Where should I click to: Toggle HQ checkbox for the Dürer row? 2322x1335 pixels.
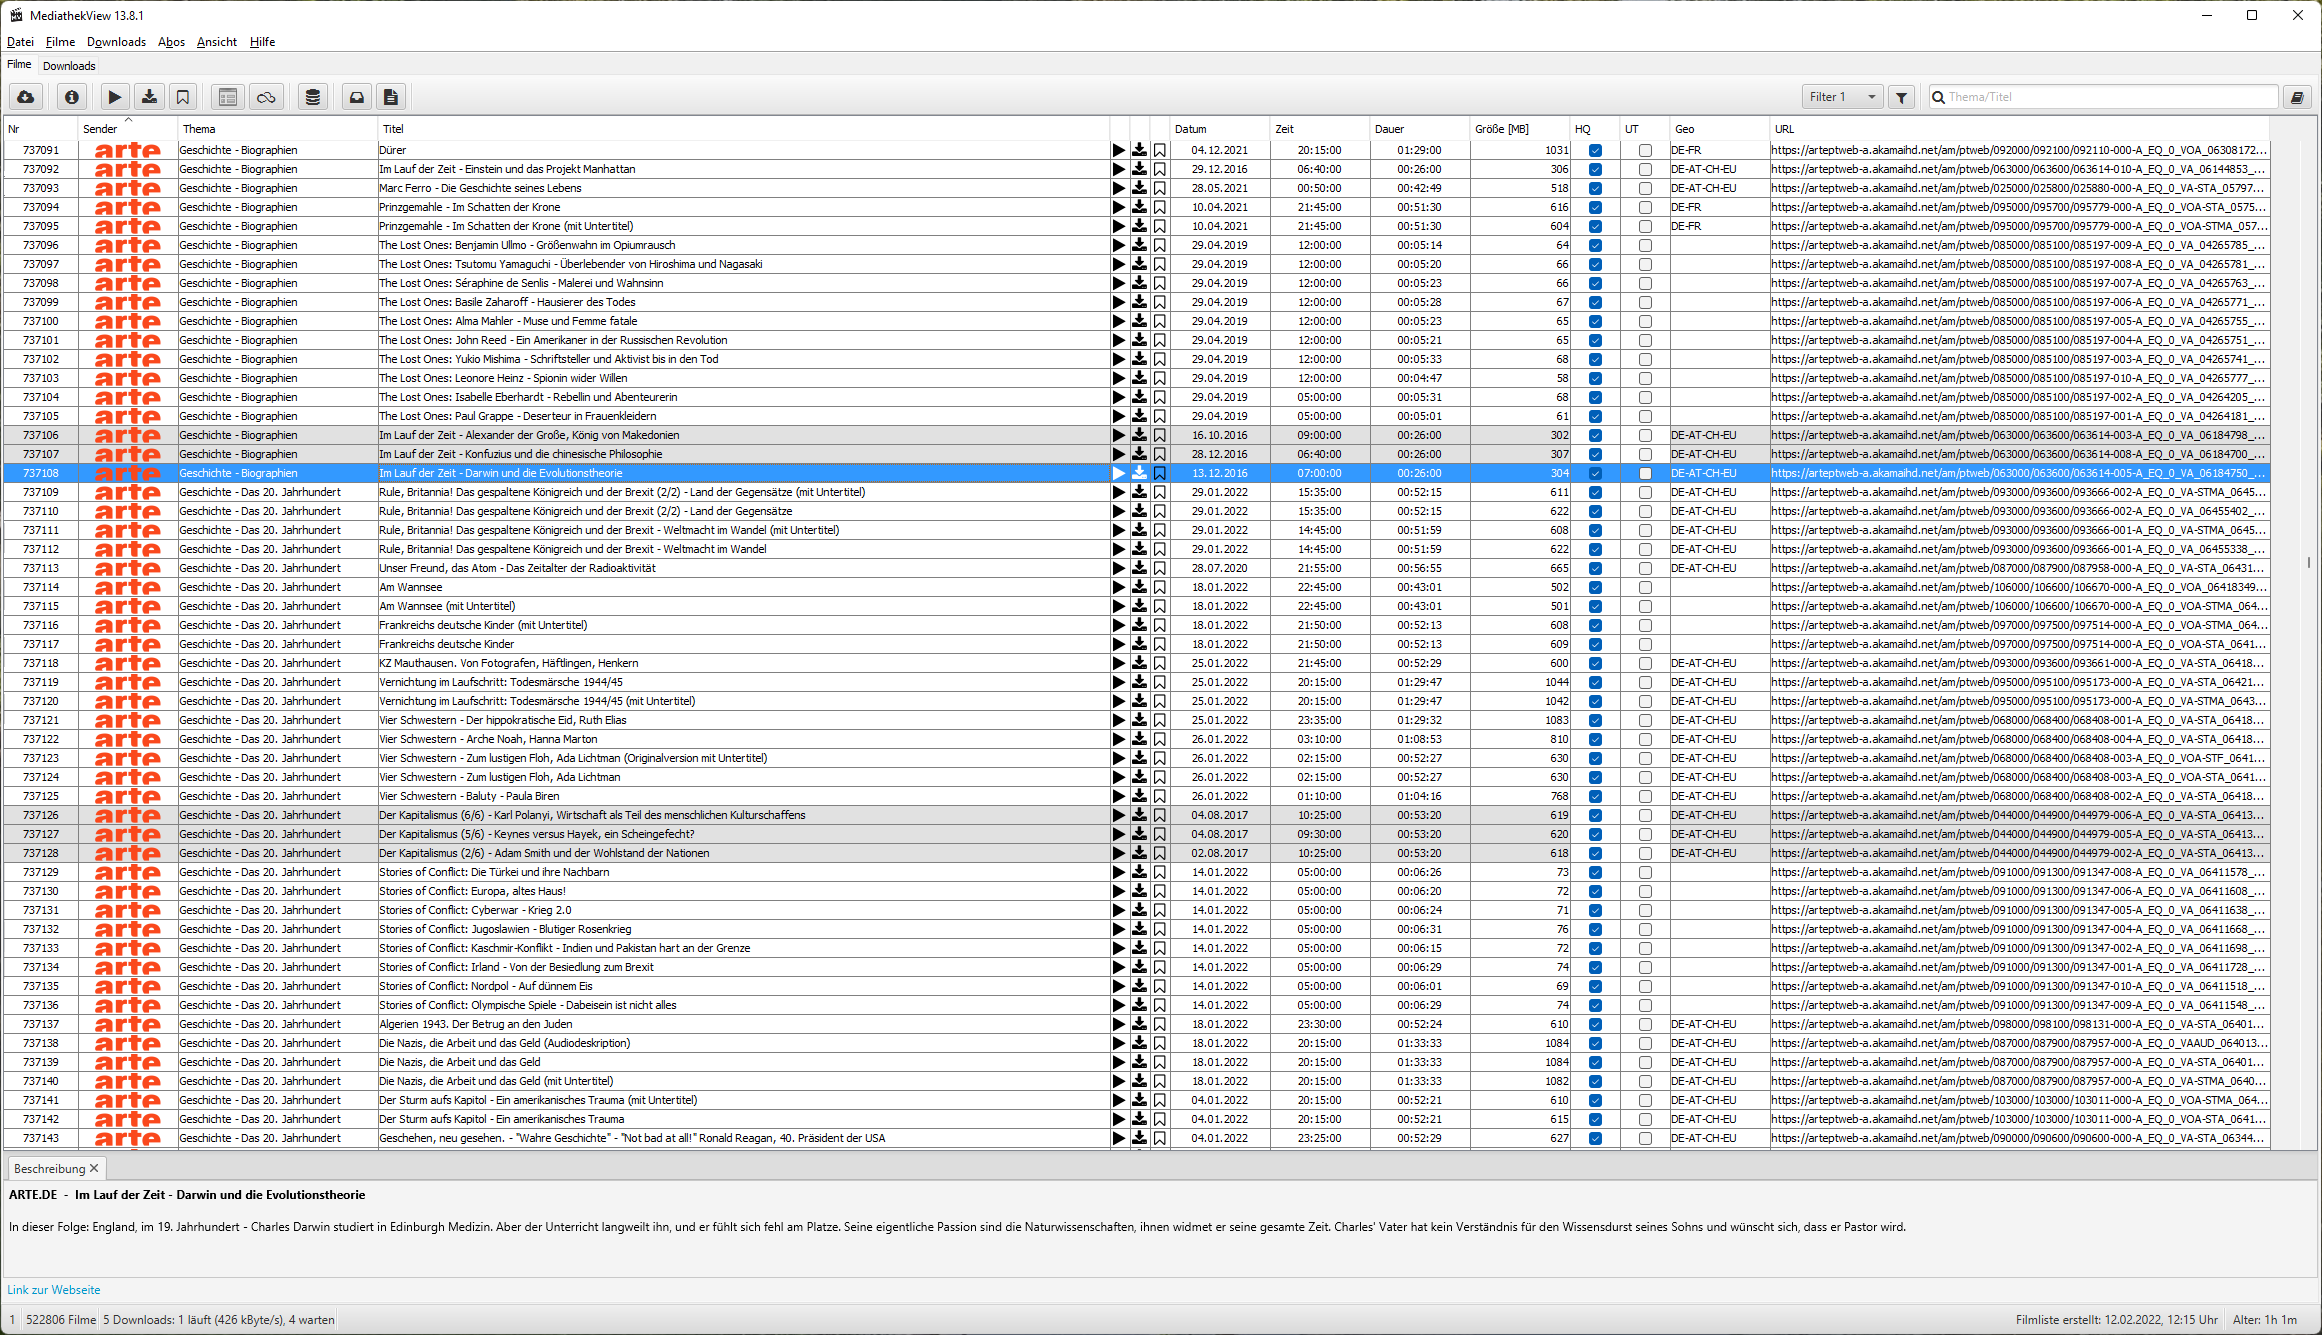click(1595, 151)
